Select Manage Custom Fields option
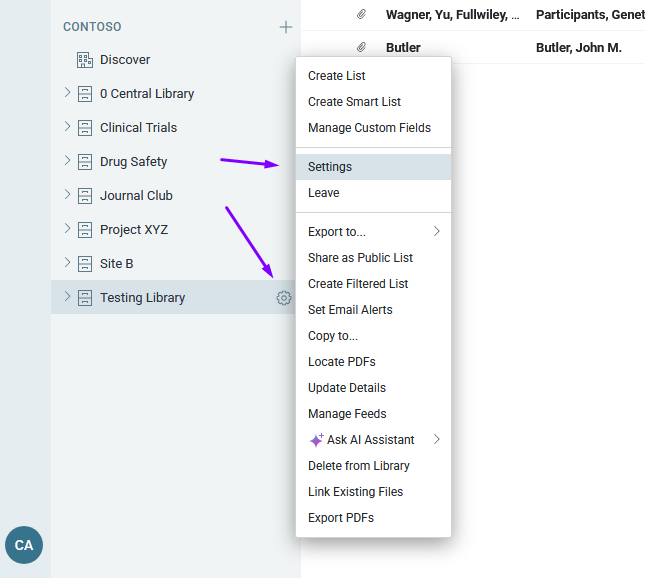 tap(369, 128)
